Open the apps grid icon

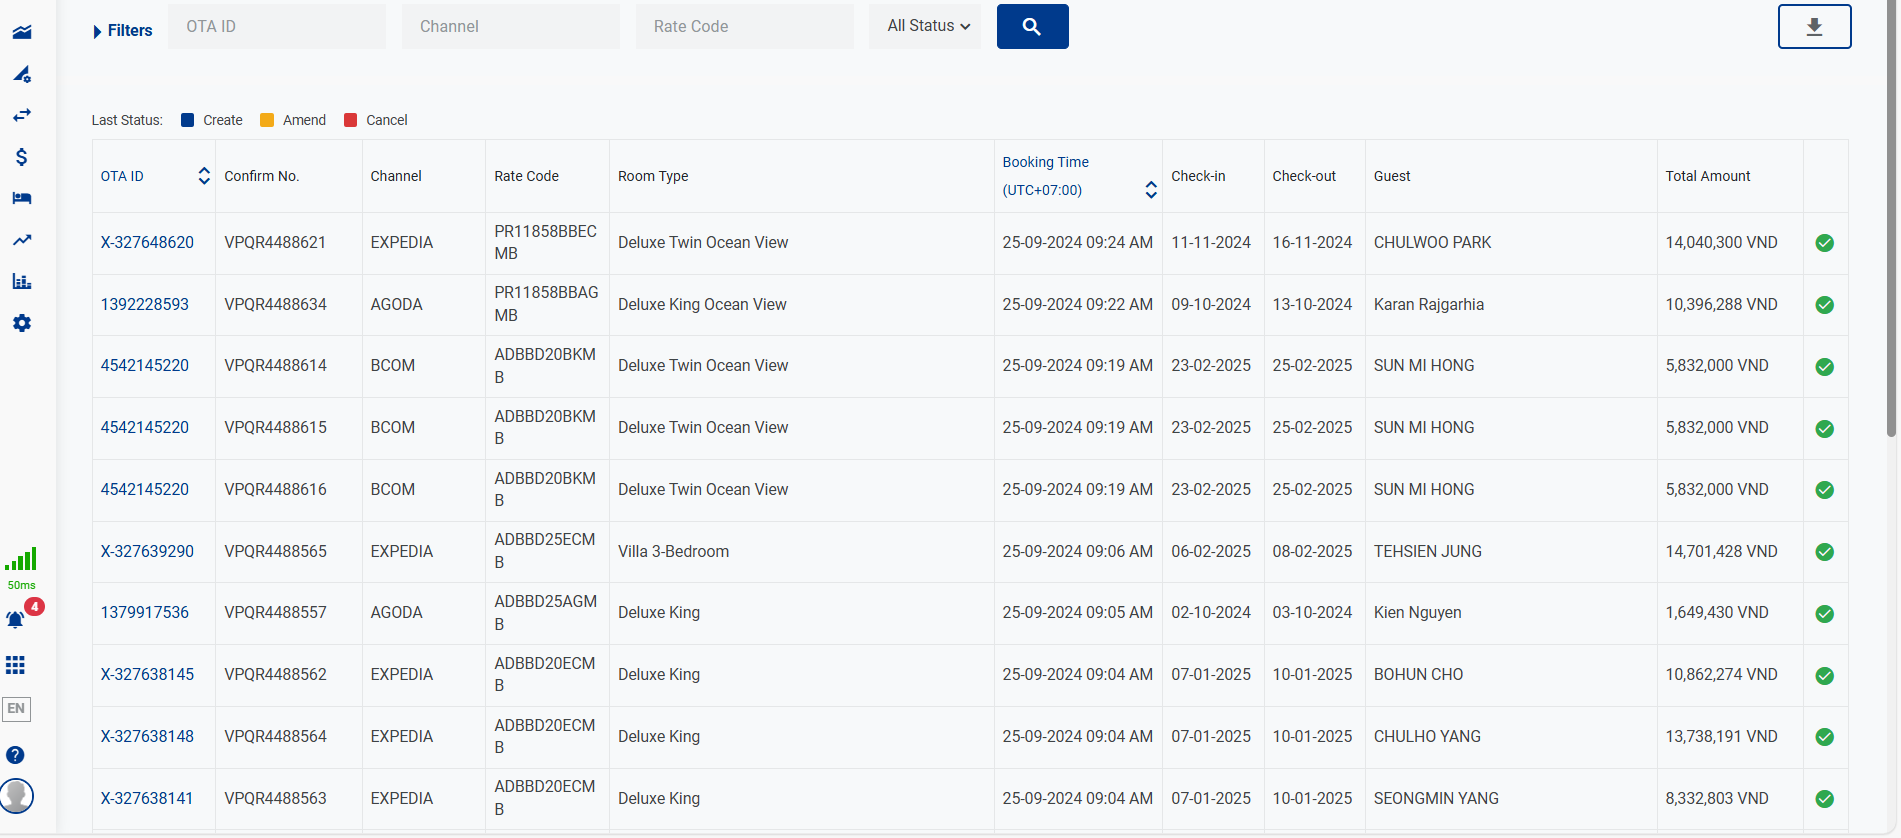(x=16, y=666)
